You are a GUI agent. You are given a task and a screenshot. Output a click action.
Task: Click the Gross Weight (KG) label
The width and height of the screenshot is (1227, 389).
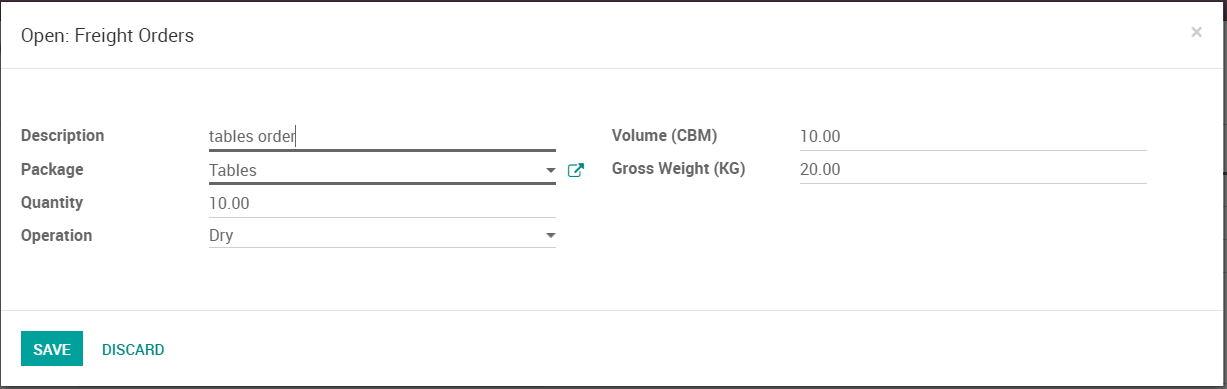(x=679, y=168)
